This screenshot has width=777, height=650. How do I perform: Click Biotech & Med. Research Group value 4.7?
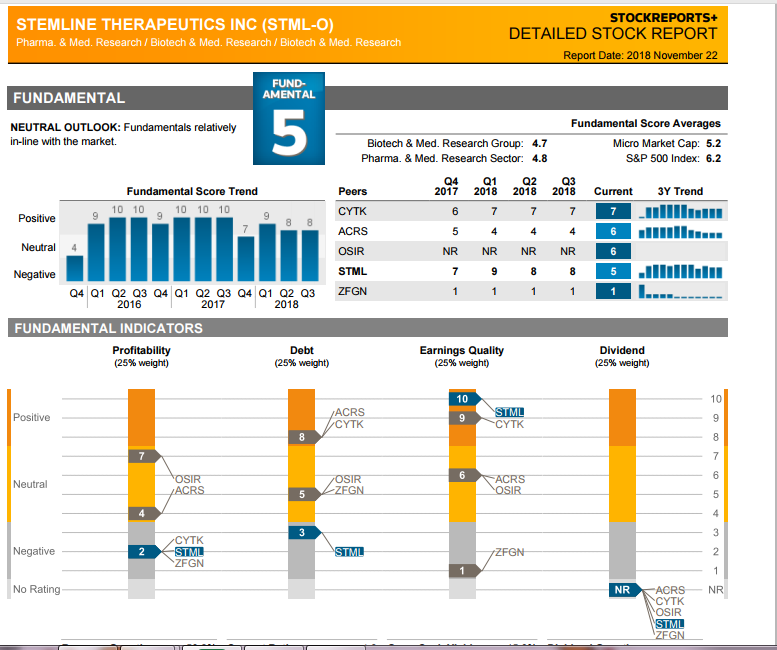point(540,143)
